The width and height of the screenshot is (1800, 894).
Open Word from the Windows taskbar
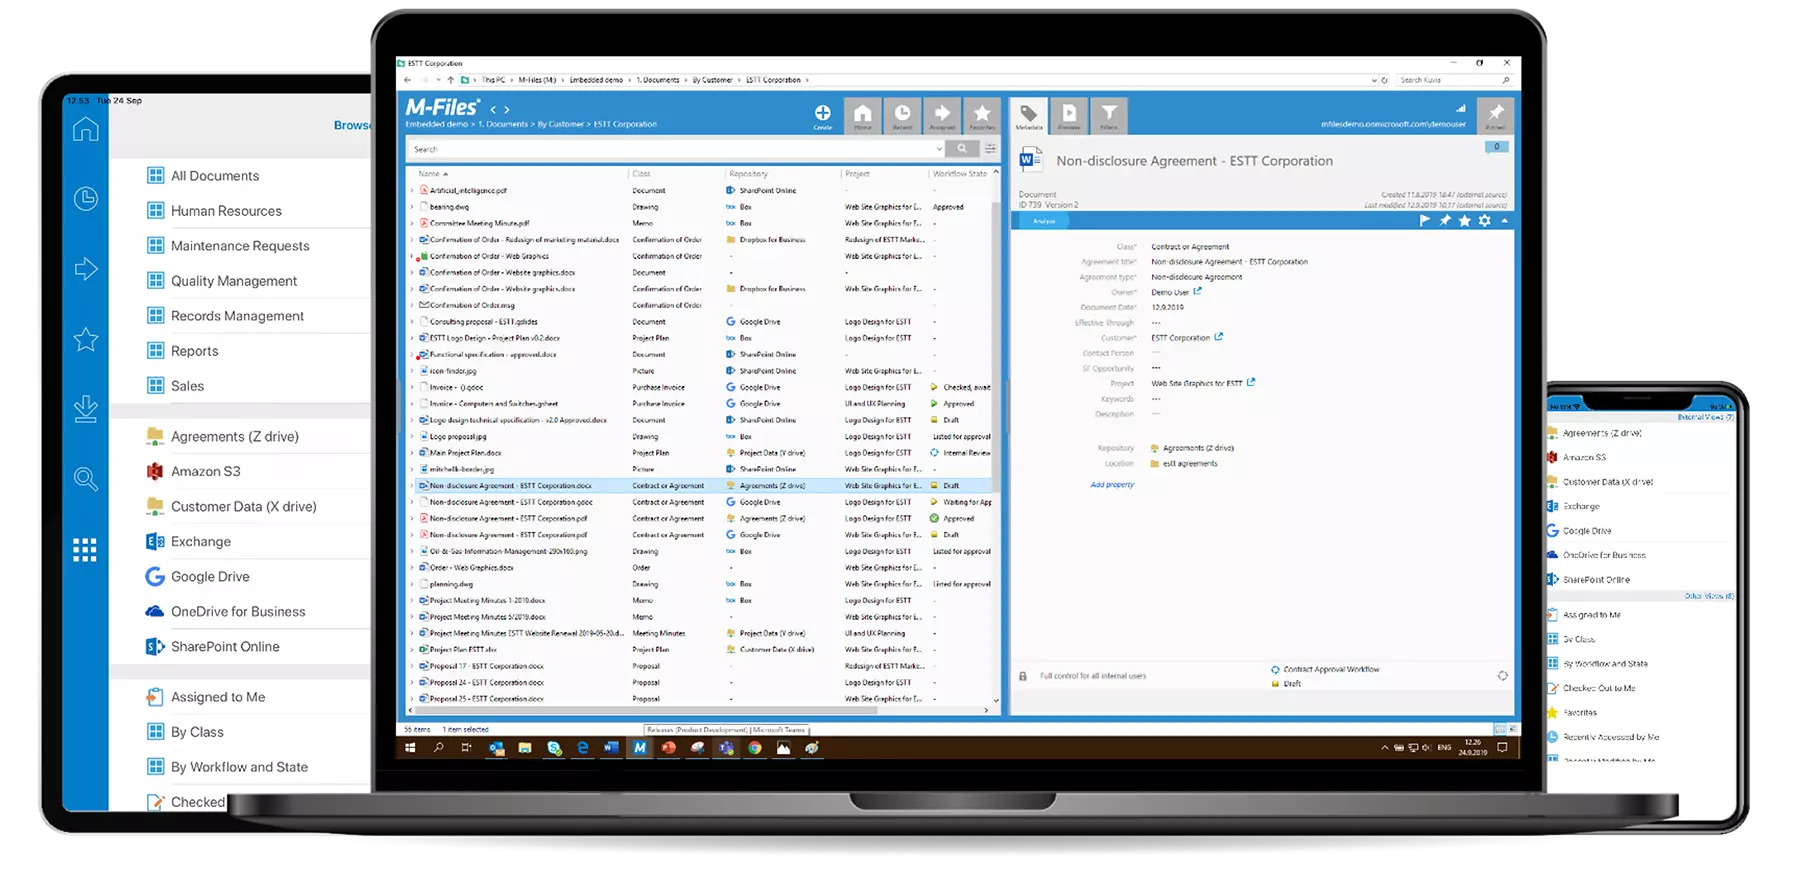611,748
